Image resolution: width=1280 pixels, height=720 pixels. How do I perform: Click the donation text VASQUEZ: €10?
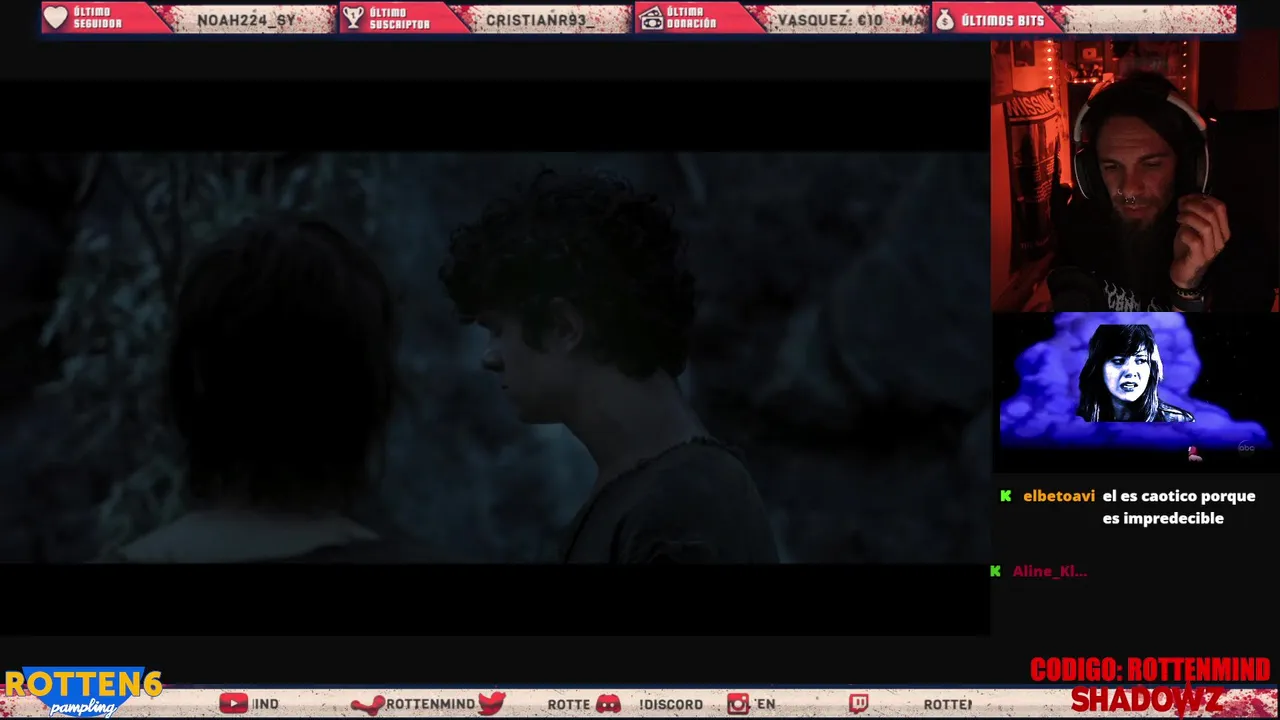click(x=830, y=20)
